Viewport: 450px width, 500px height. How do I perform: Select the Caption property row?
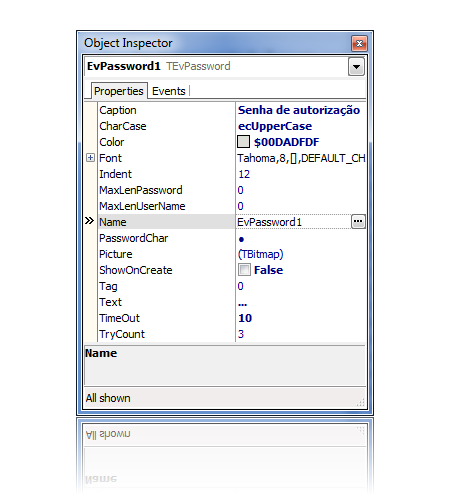232,110
